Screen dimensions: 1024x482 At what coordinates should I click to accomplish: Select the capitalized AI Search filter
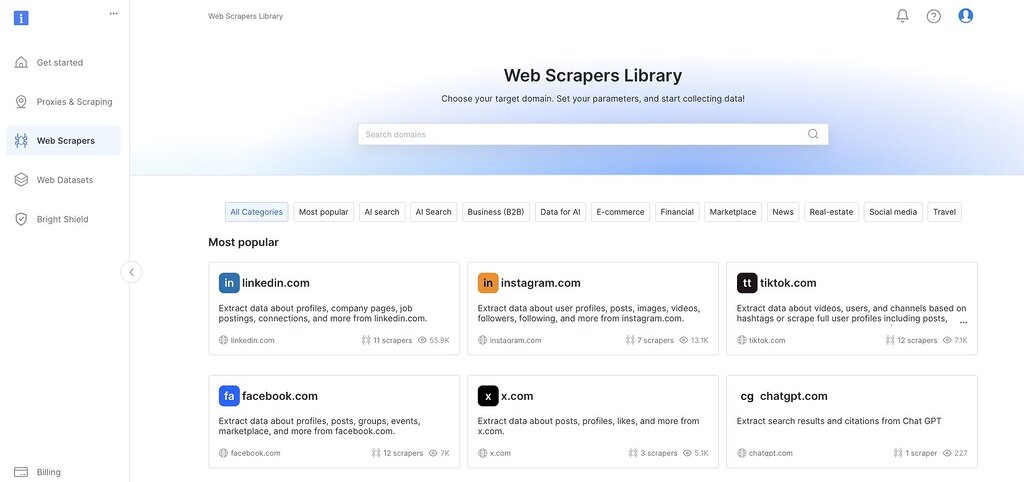pyautogui.click(x=434, y=212)
